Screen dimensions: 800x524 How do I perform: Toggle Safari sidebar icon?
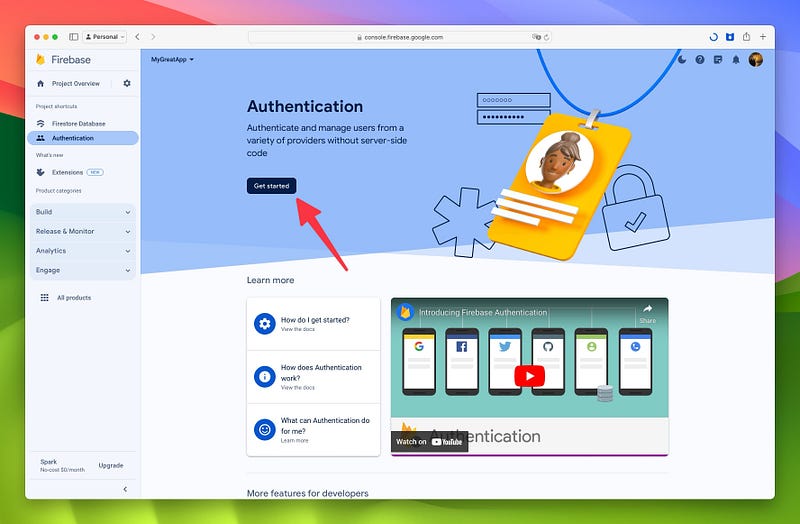click(x=73, y=37)
